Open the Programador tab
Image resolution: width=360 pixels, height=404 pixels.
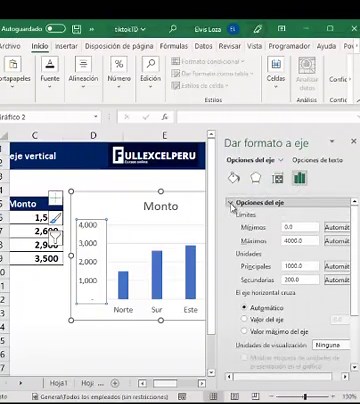(289, 46)
